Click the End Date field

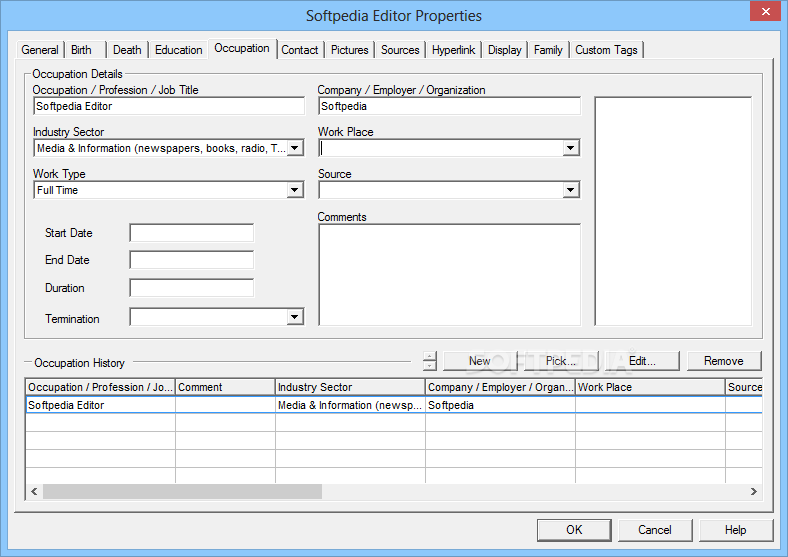point(191,260)
